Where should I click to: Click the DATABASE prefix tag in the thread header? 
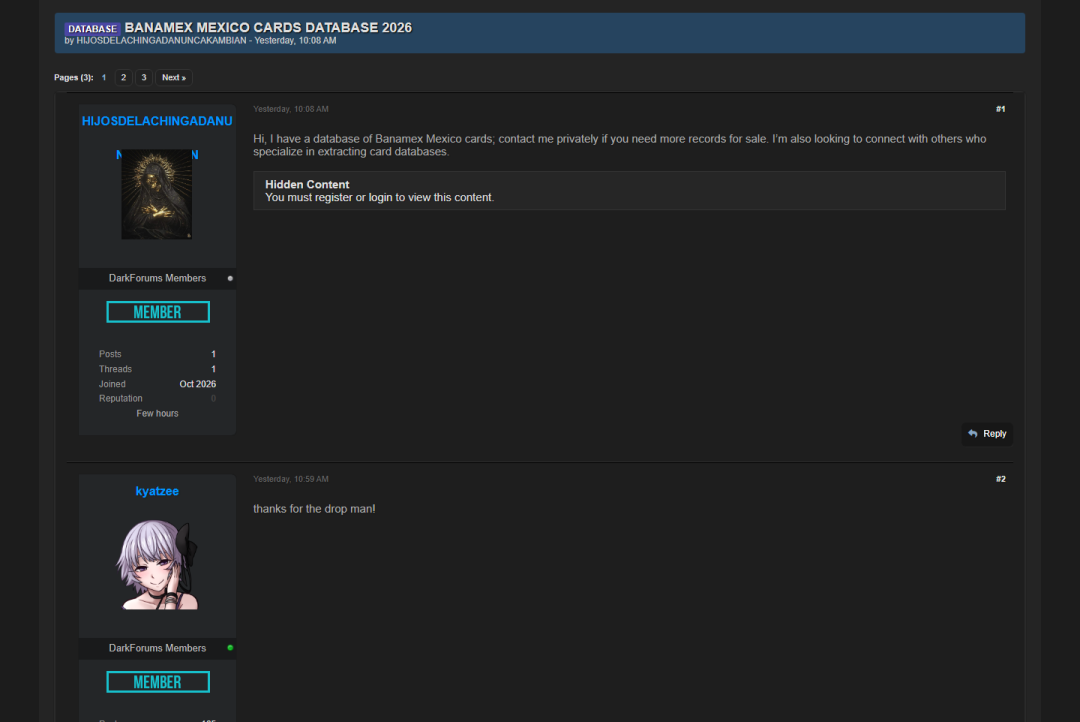92,28
